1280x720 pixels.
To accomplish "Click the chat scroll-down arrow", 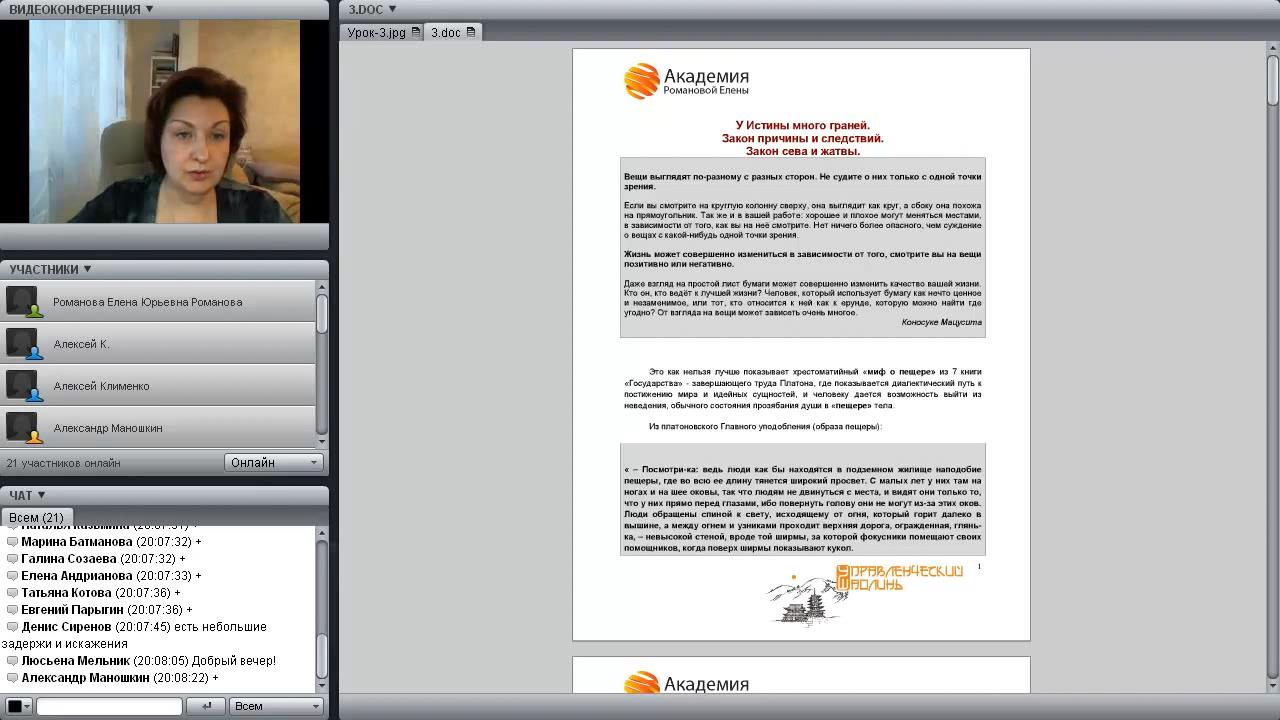I will point(322,687).
